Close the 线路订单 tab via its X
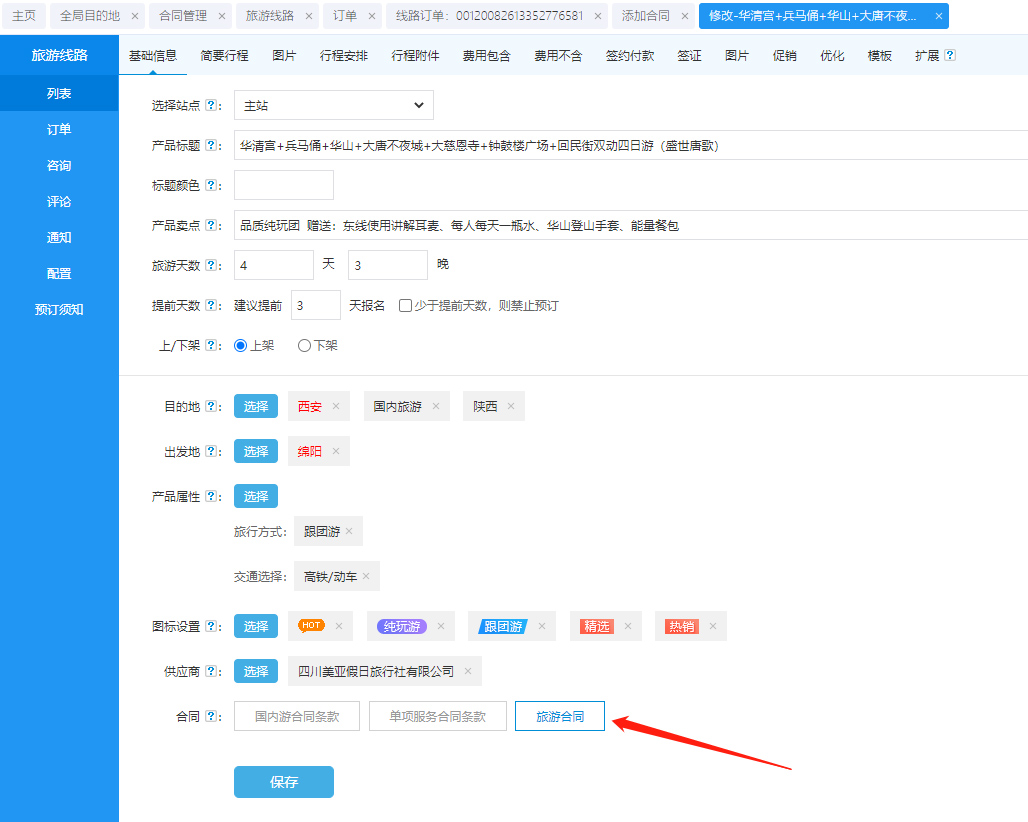 [597, 16]
